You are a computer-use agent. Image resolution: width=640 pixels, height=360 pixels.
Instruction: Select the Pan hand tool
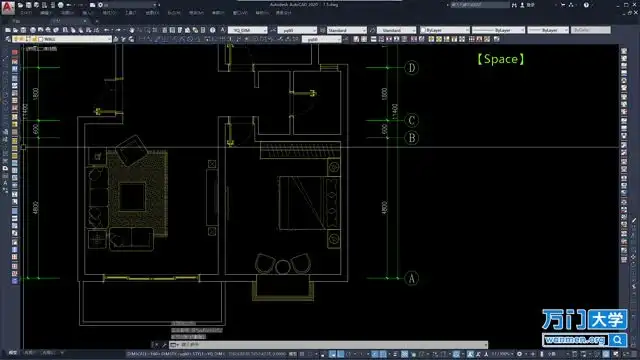(131, 30)
